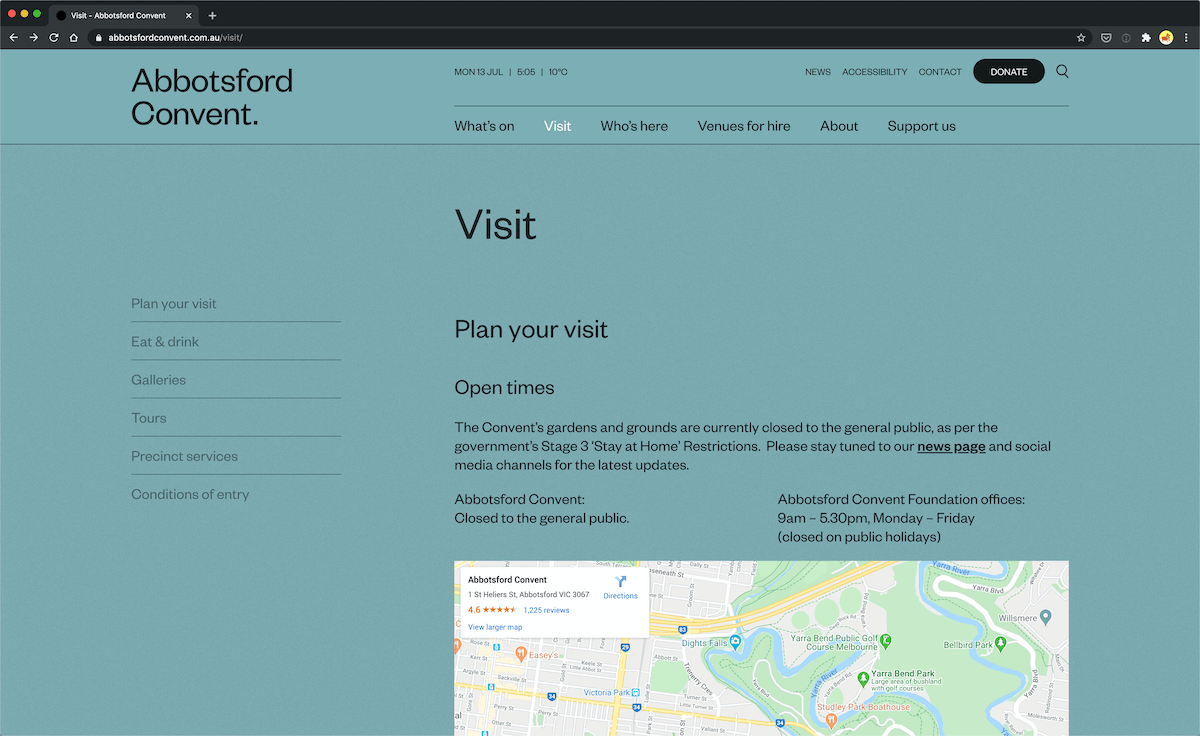This screenshot has height=736, width=1200.
Task: Click the Abbotsford Convent logo
Action: click(x=212, y=96)
